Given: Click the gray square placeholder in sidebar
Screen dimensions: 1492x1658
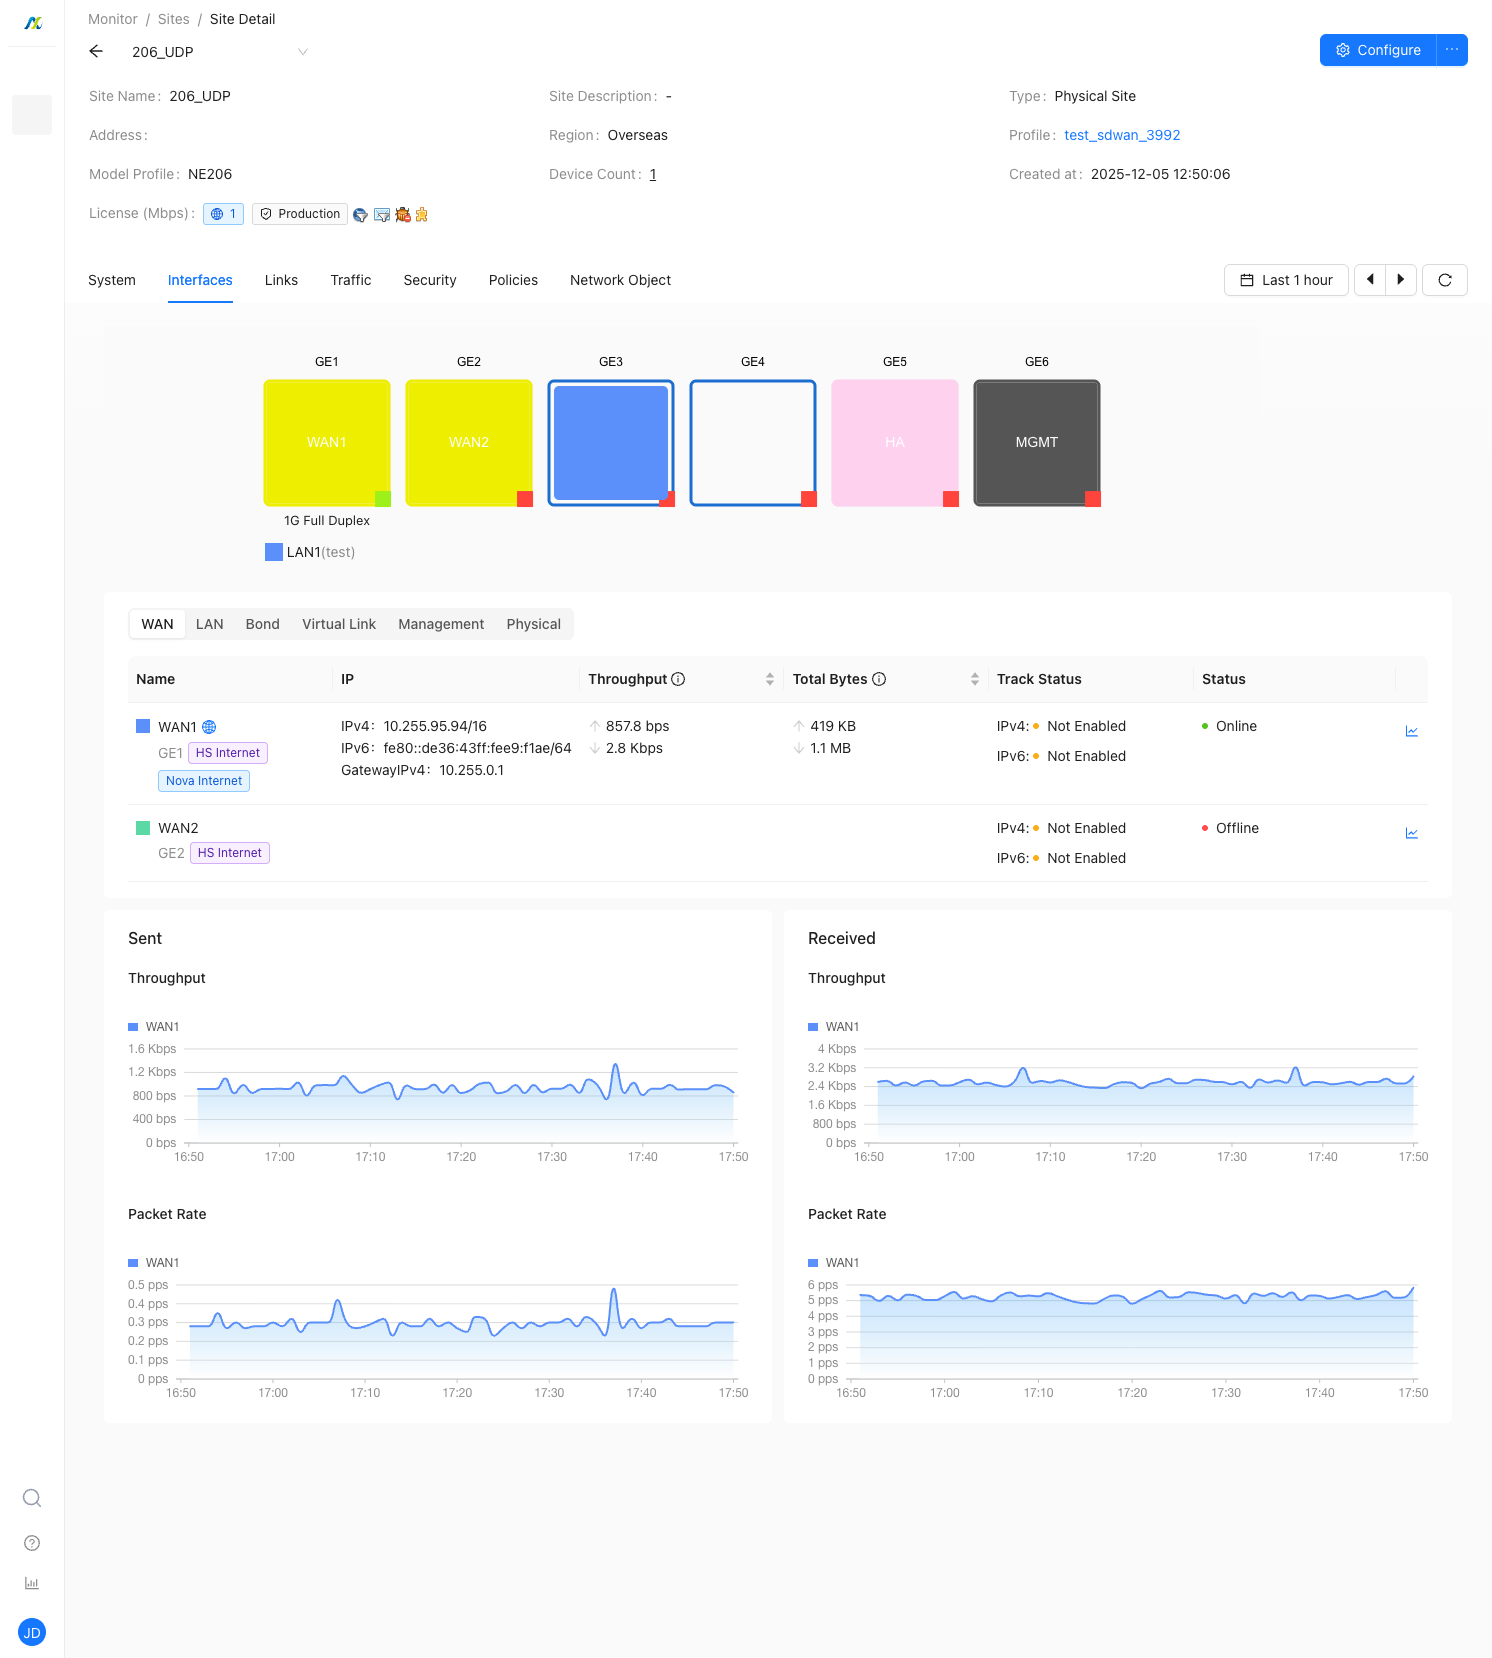Looking at the screenshot, I should click(x=32, y=115).
